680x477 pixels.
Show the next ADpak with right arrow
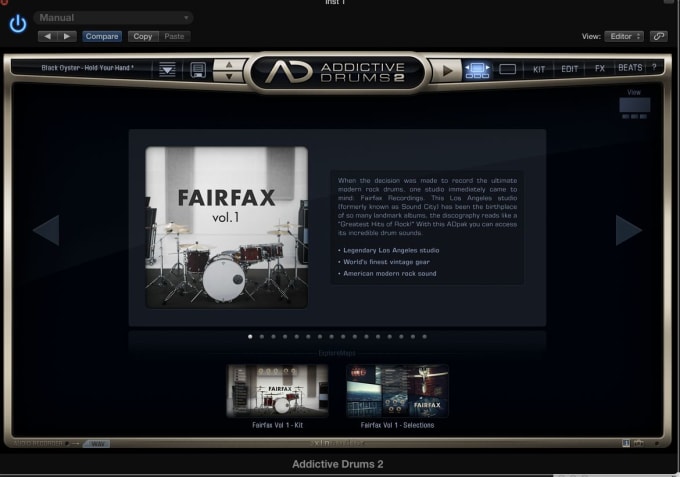click(628, 230)
